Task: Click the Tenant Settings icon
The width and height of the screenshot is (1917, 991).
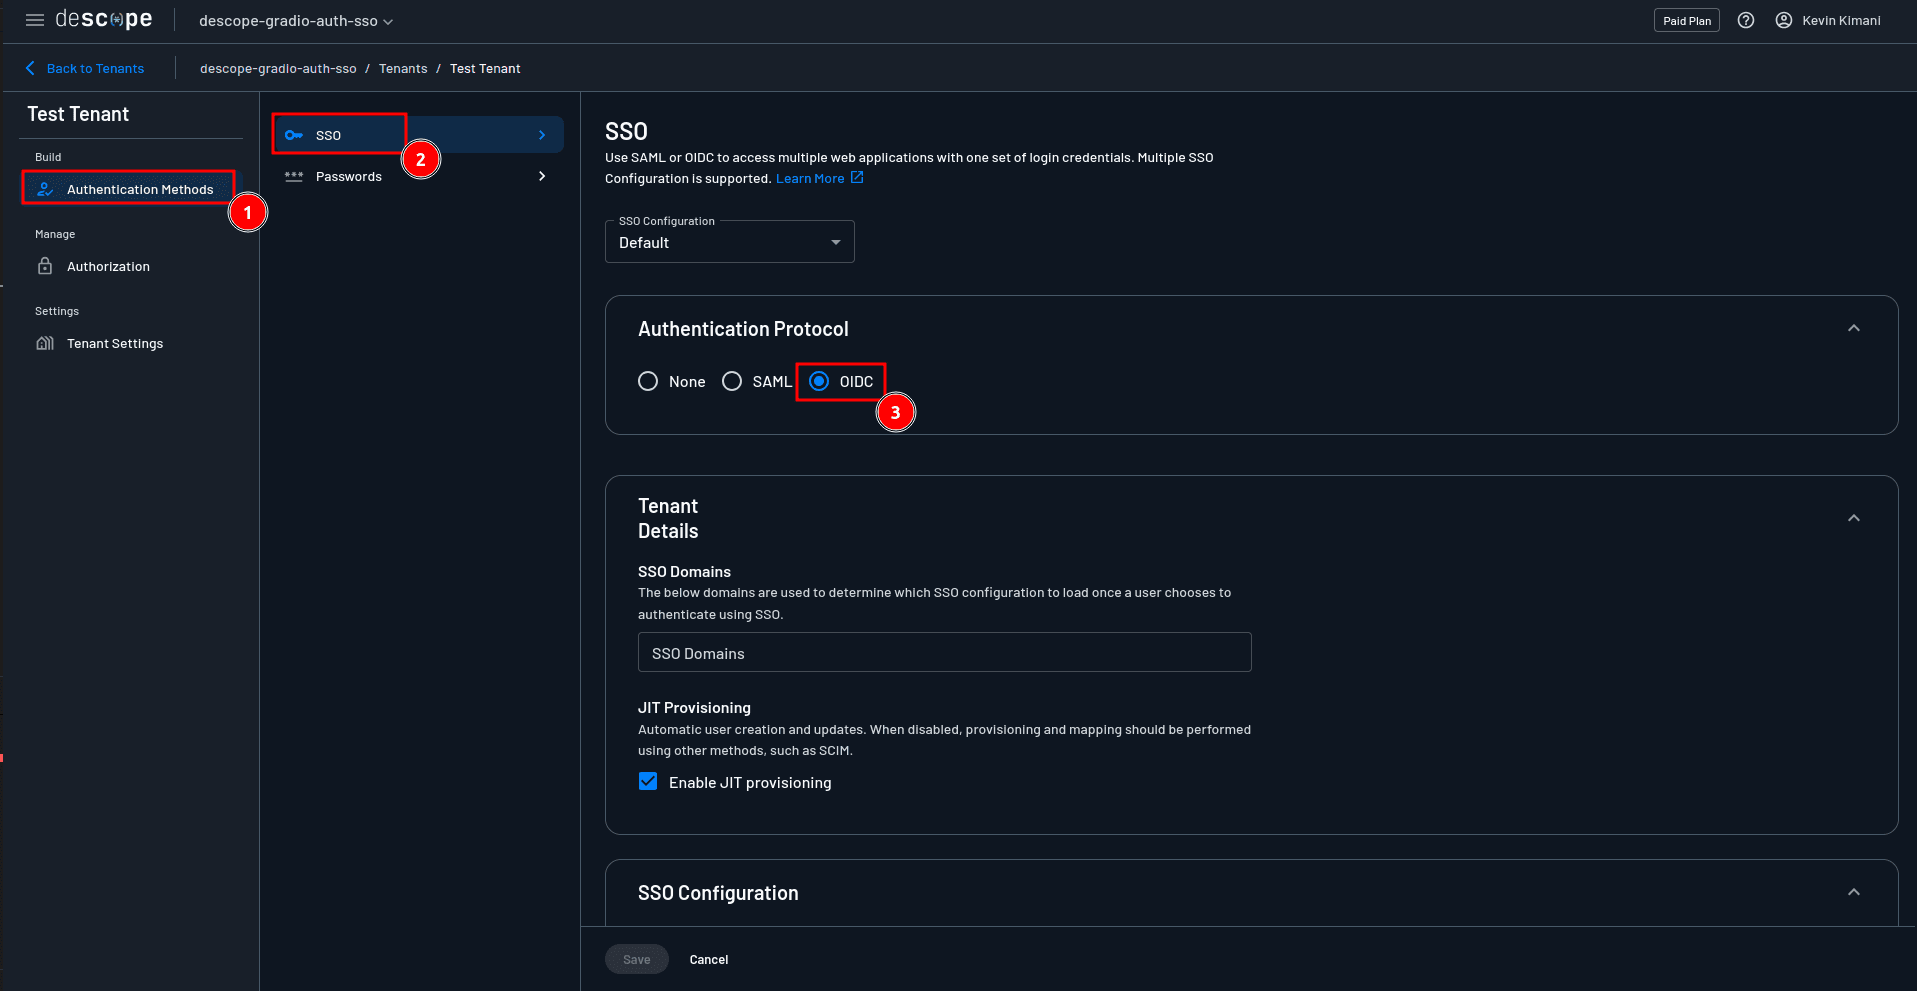Action: pyautogui.click(x=45, y=343)
